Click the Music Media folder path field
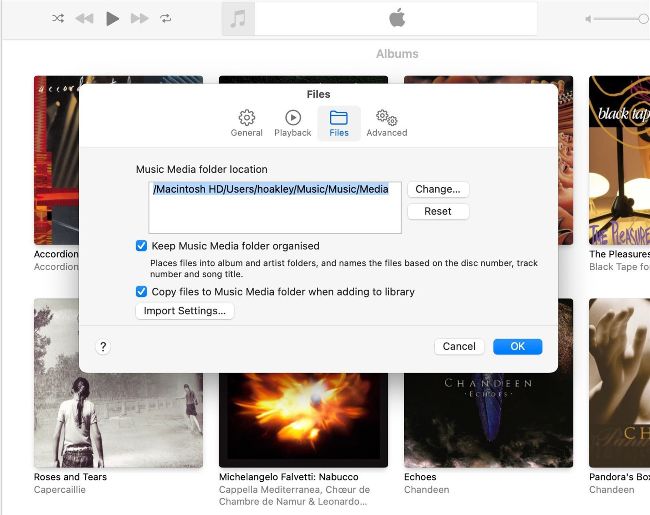The image size is (650, 515). click(275, 207)
